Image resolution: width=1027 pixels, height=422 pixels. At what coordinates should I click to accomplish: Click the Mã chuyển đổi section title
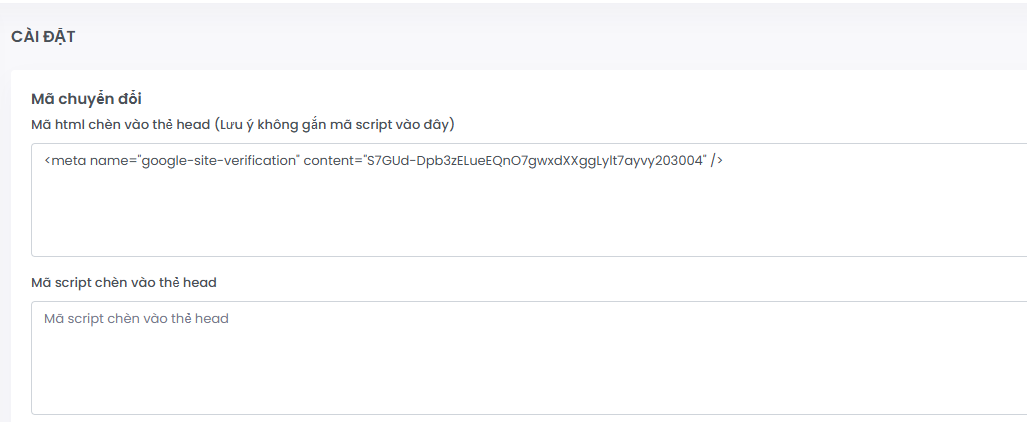86,99
